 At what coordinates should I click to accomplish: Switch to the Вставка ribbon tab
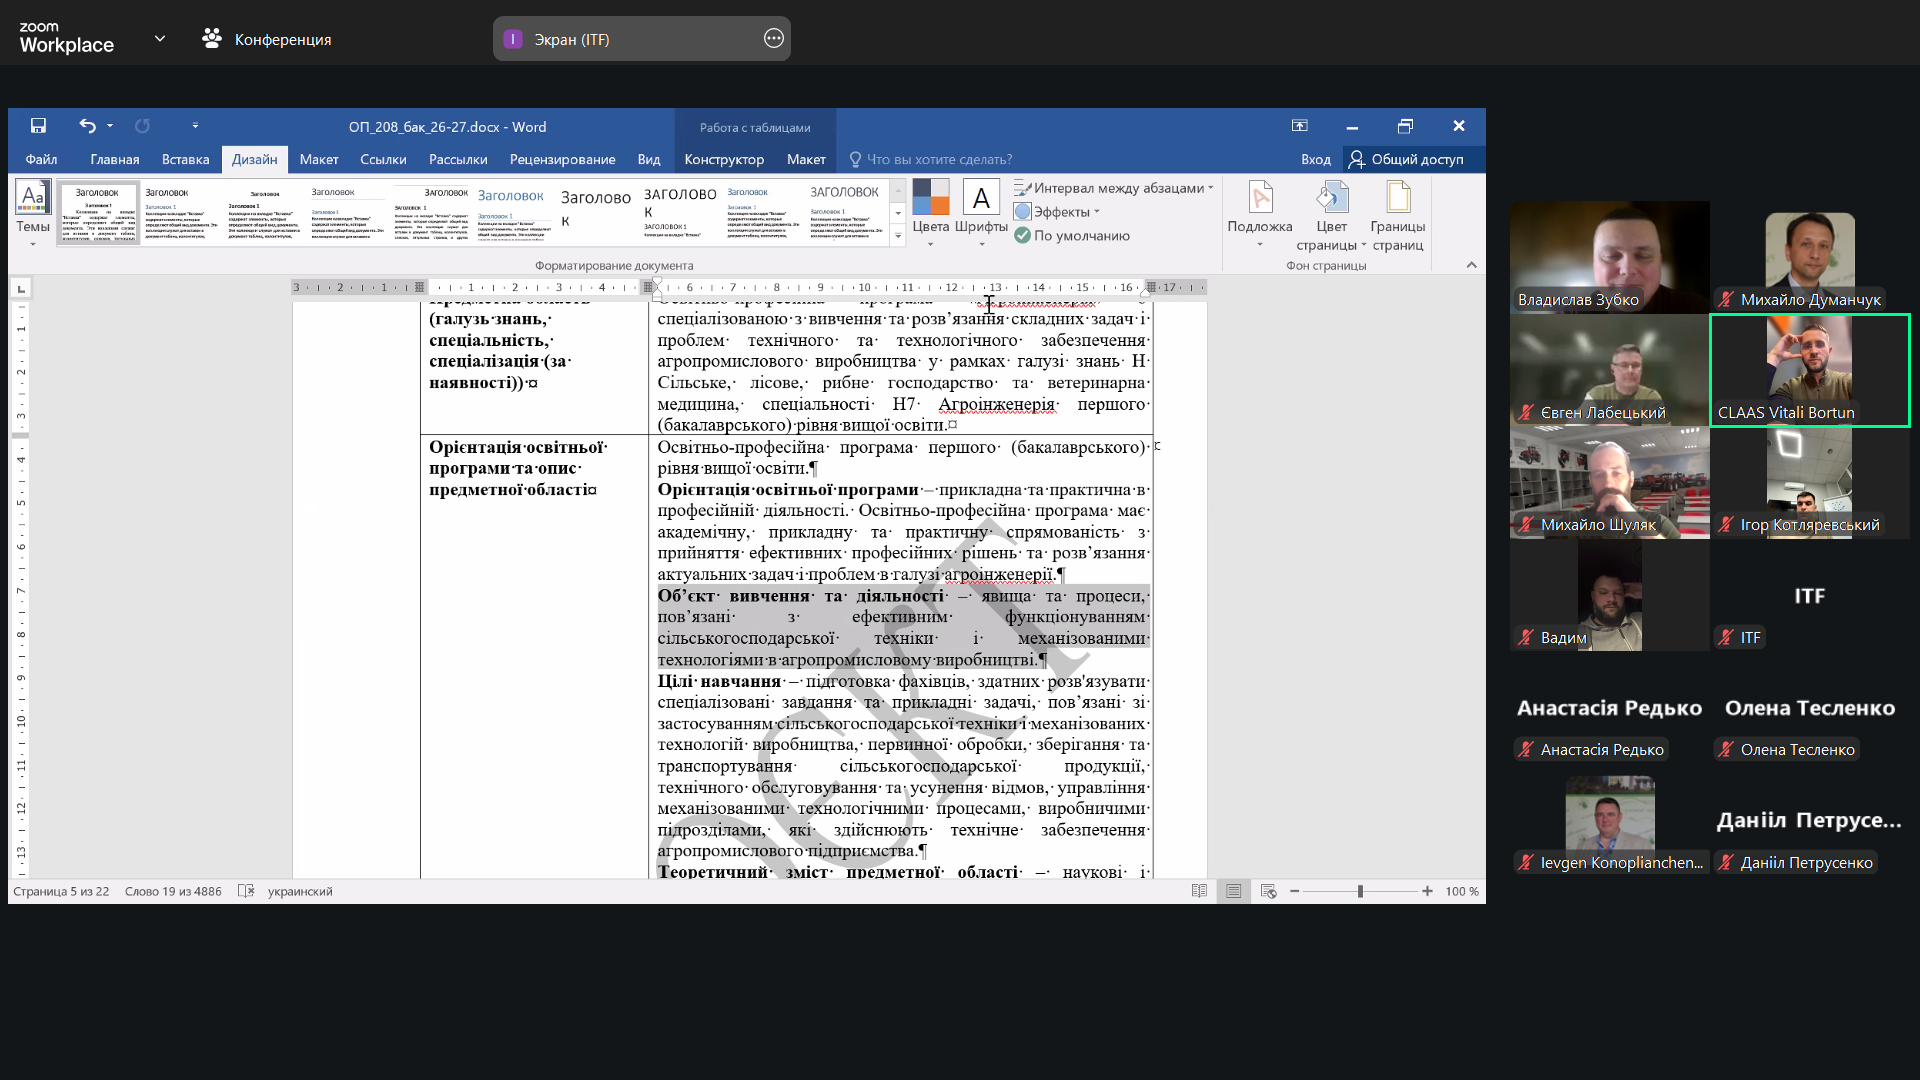pos(185,159)
